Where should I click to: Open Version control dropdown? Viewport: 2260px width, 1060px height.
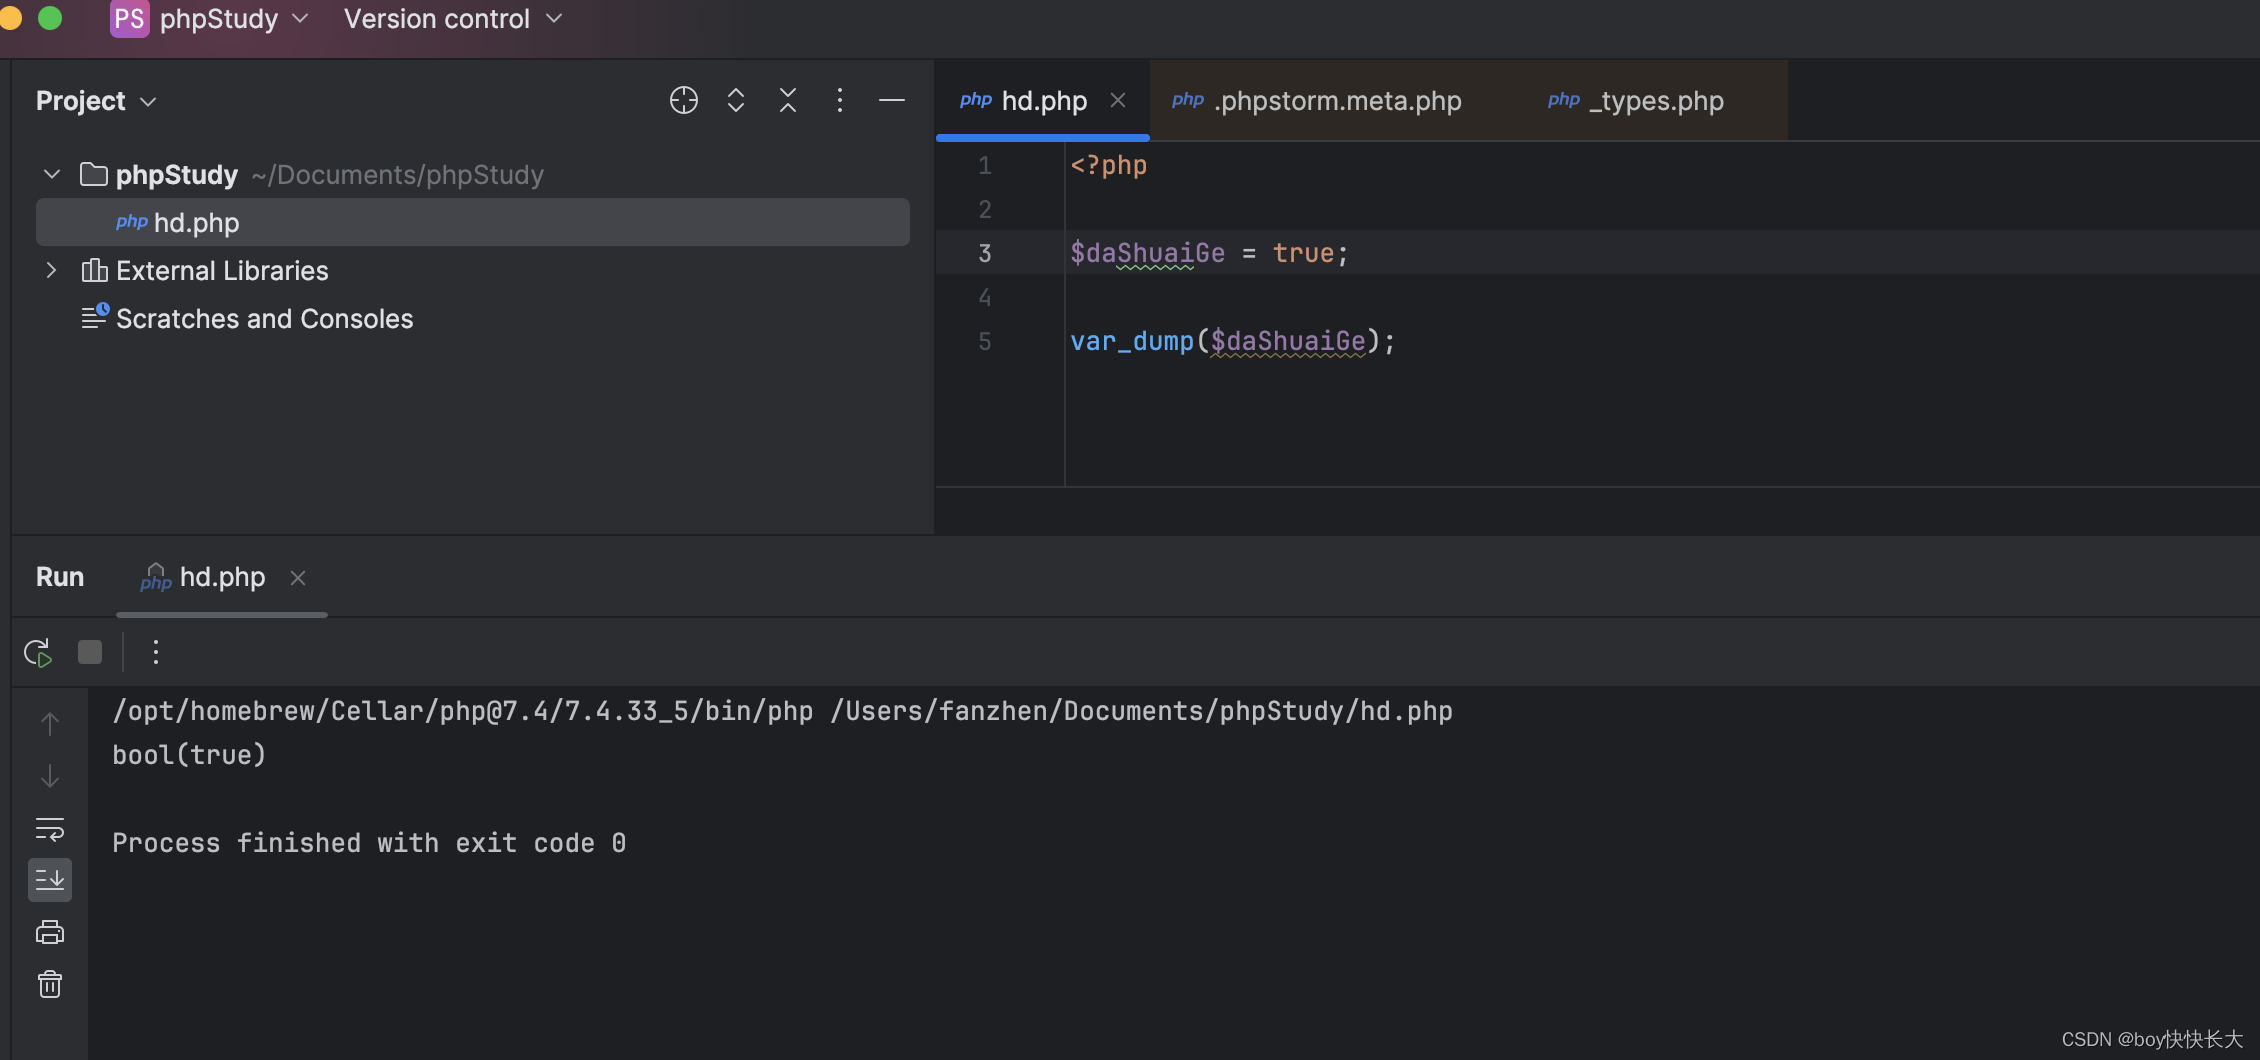[453, 18]
